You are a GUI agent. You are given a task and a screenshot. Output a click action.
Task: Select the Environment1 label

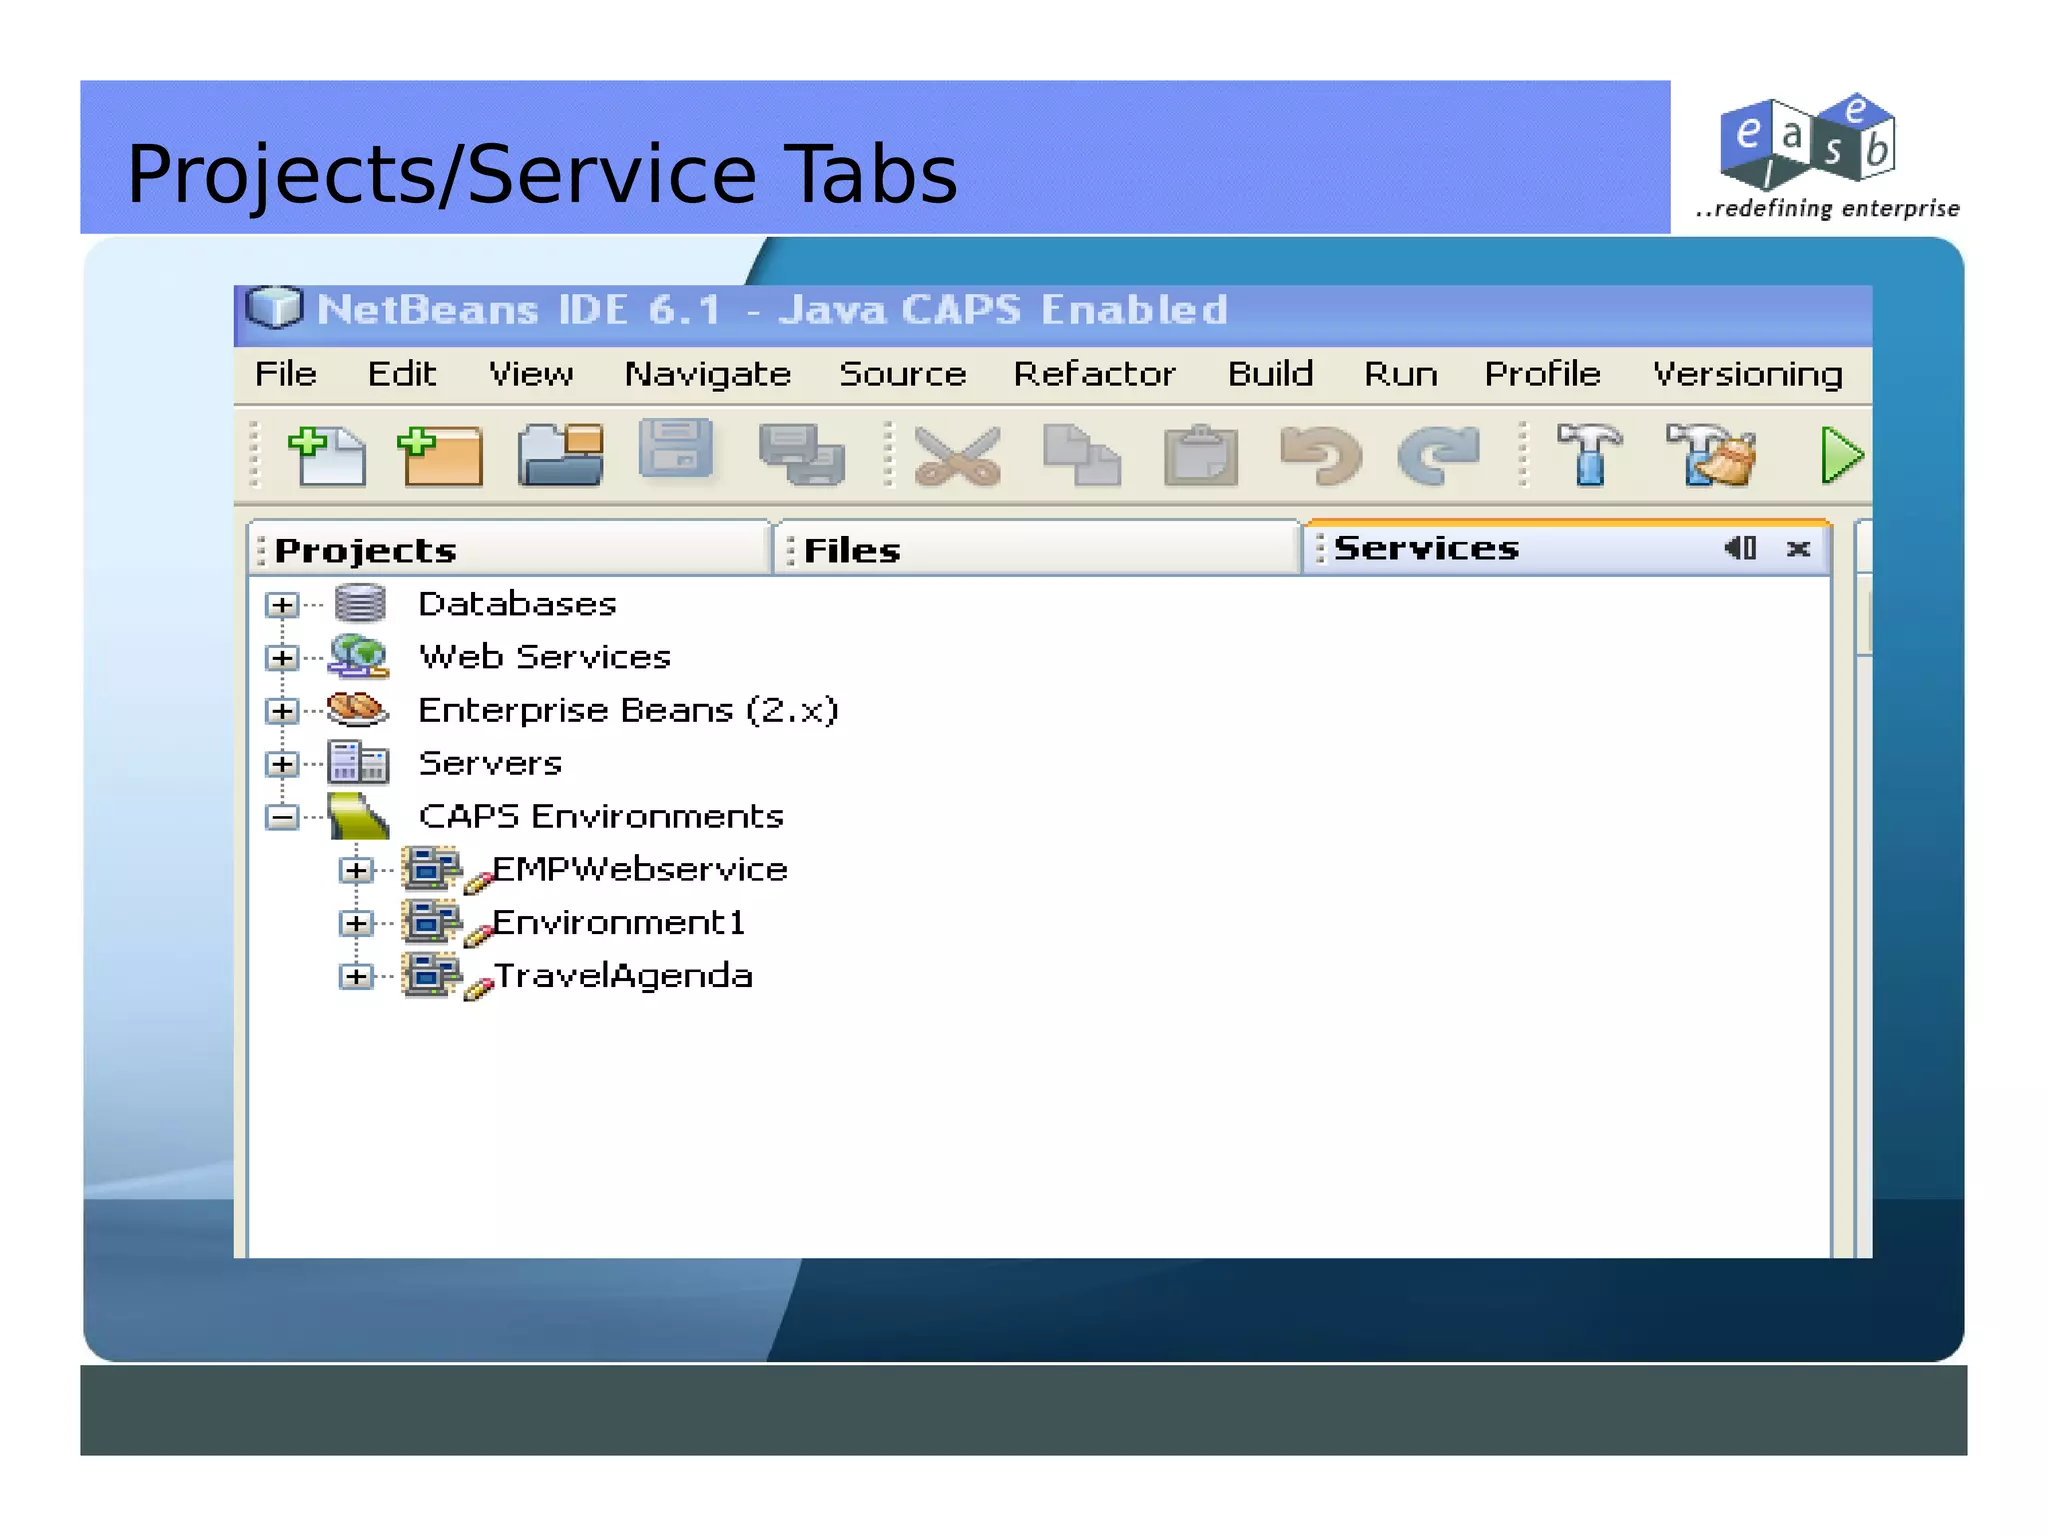click(619, 922)
